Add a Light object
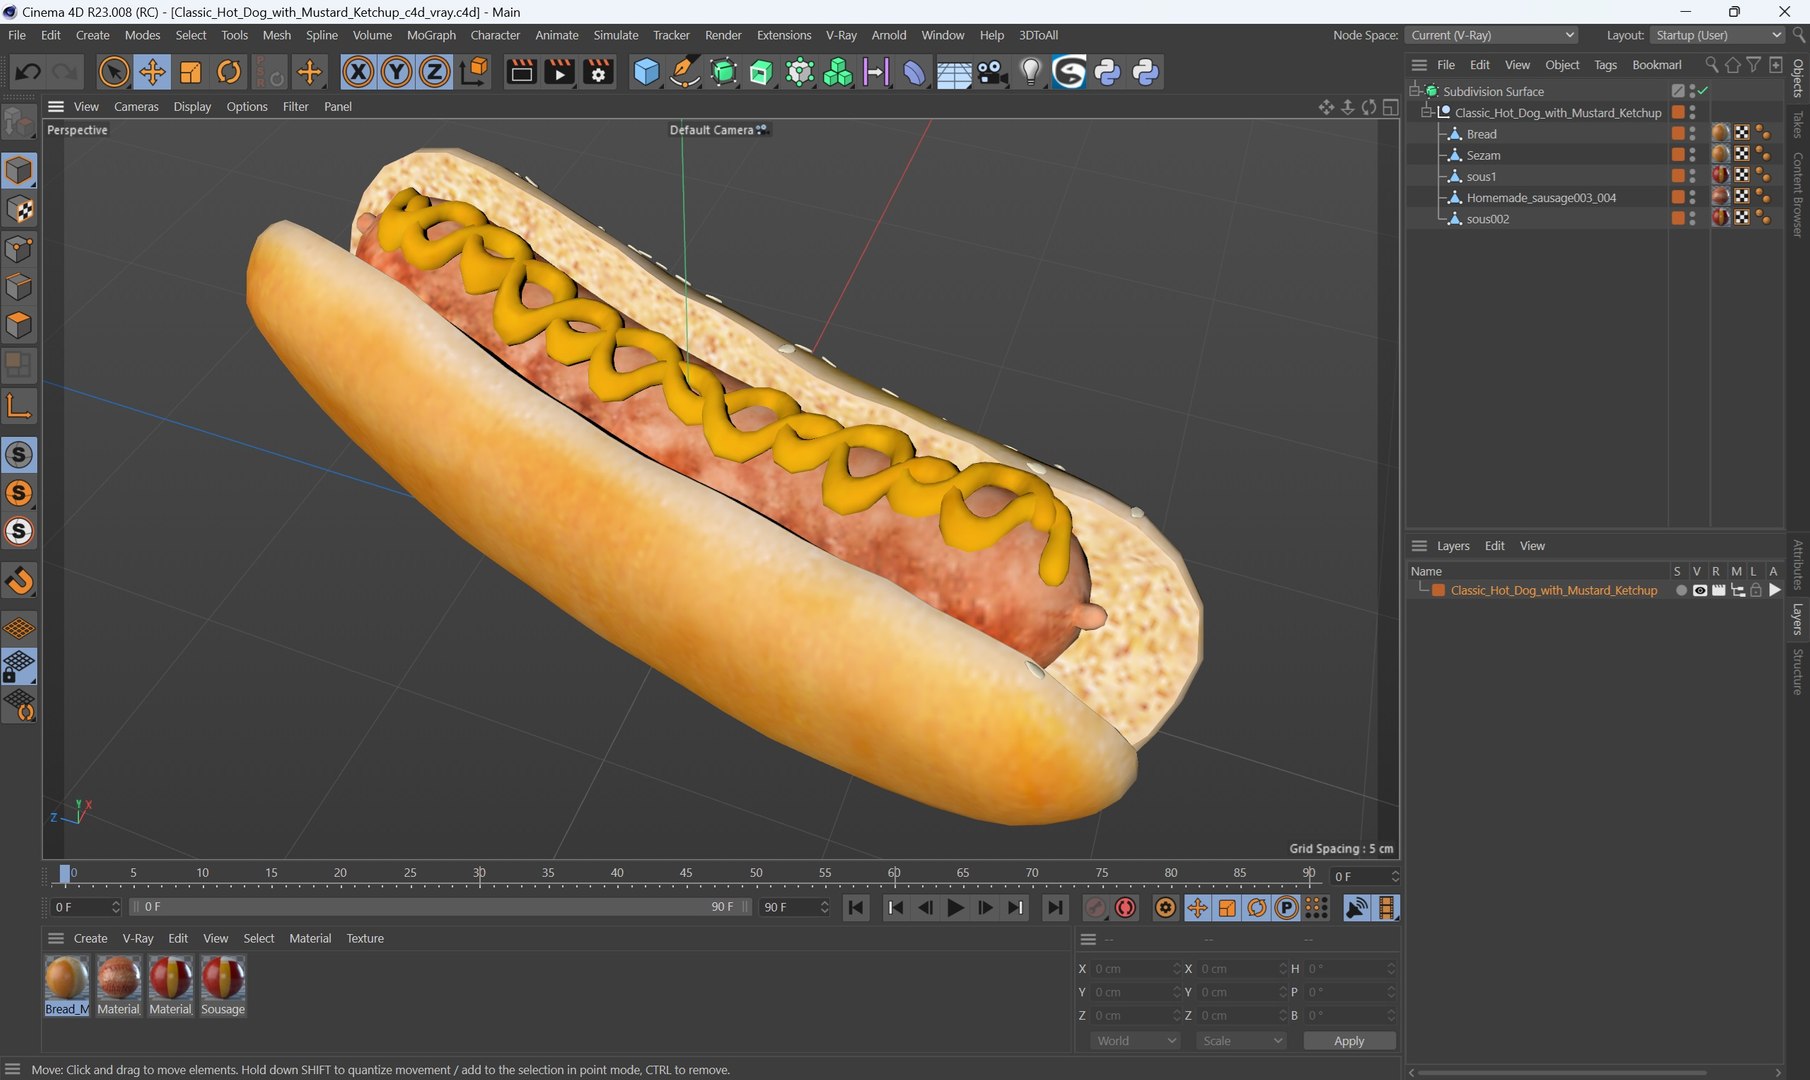Image resolution: width=1810 pixels, height=1080 pixels. 1031,72
